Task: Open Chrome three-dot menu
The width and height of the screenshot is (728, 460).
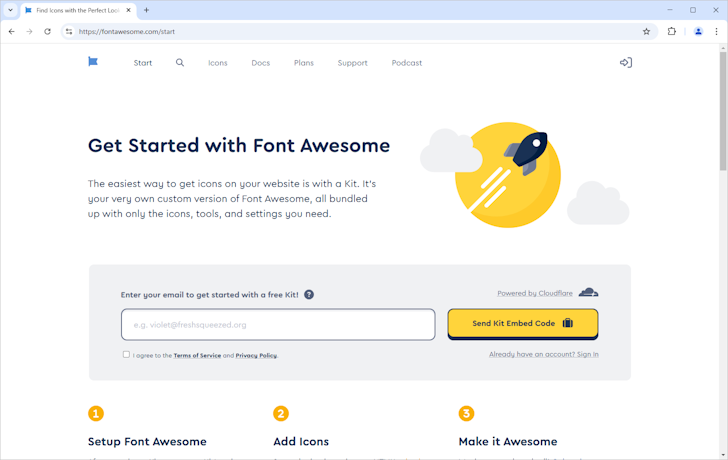Action: (x=717, y=31)
